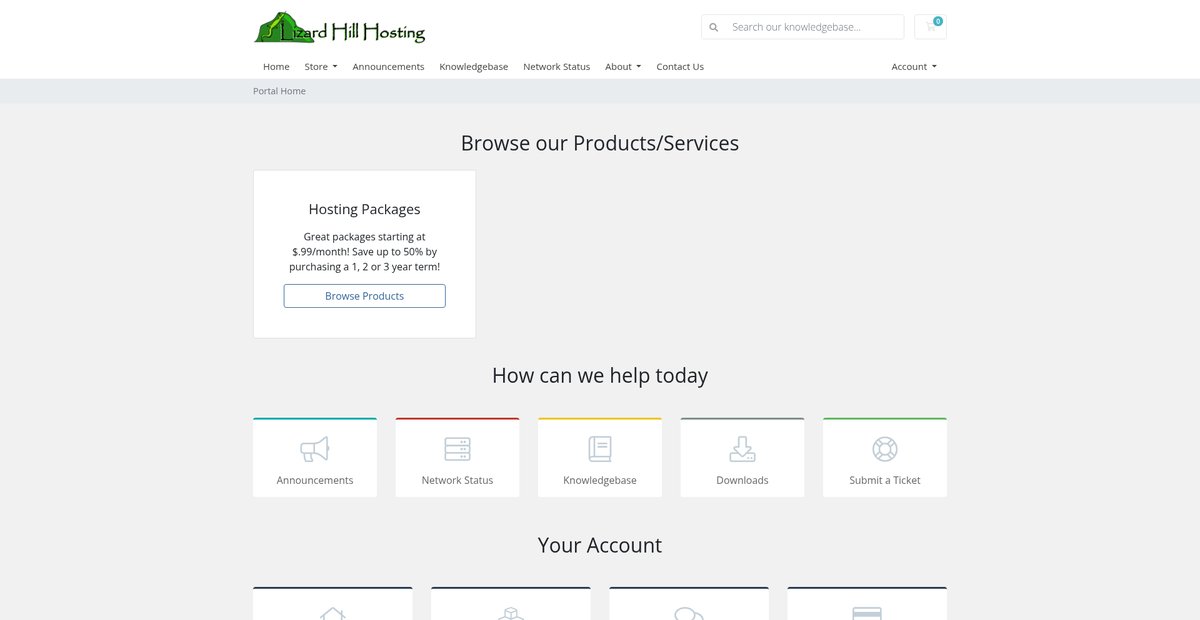Open the shopping cart icon
The image size is (1200, 620).
tap(930, 27)
